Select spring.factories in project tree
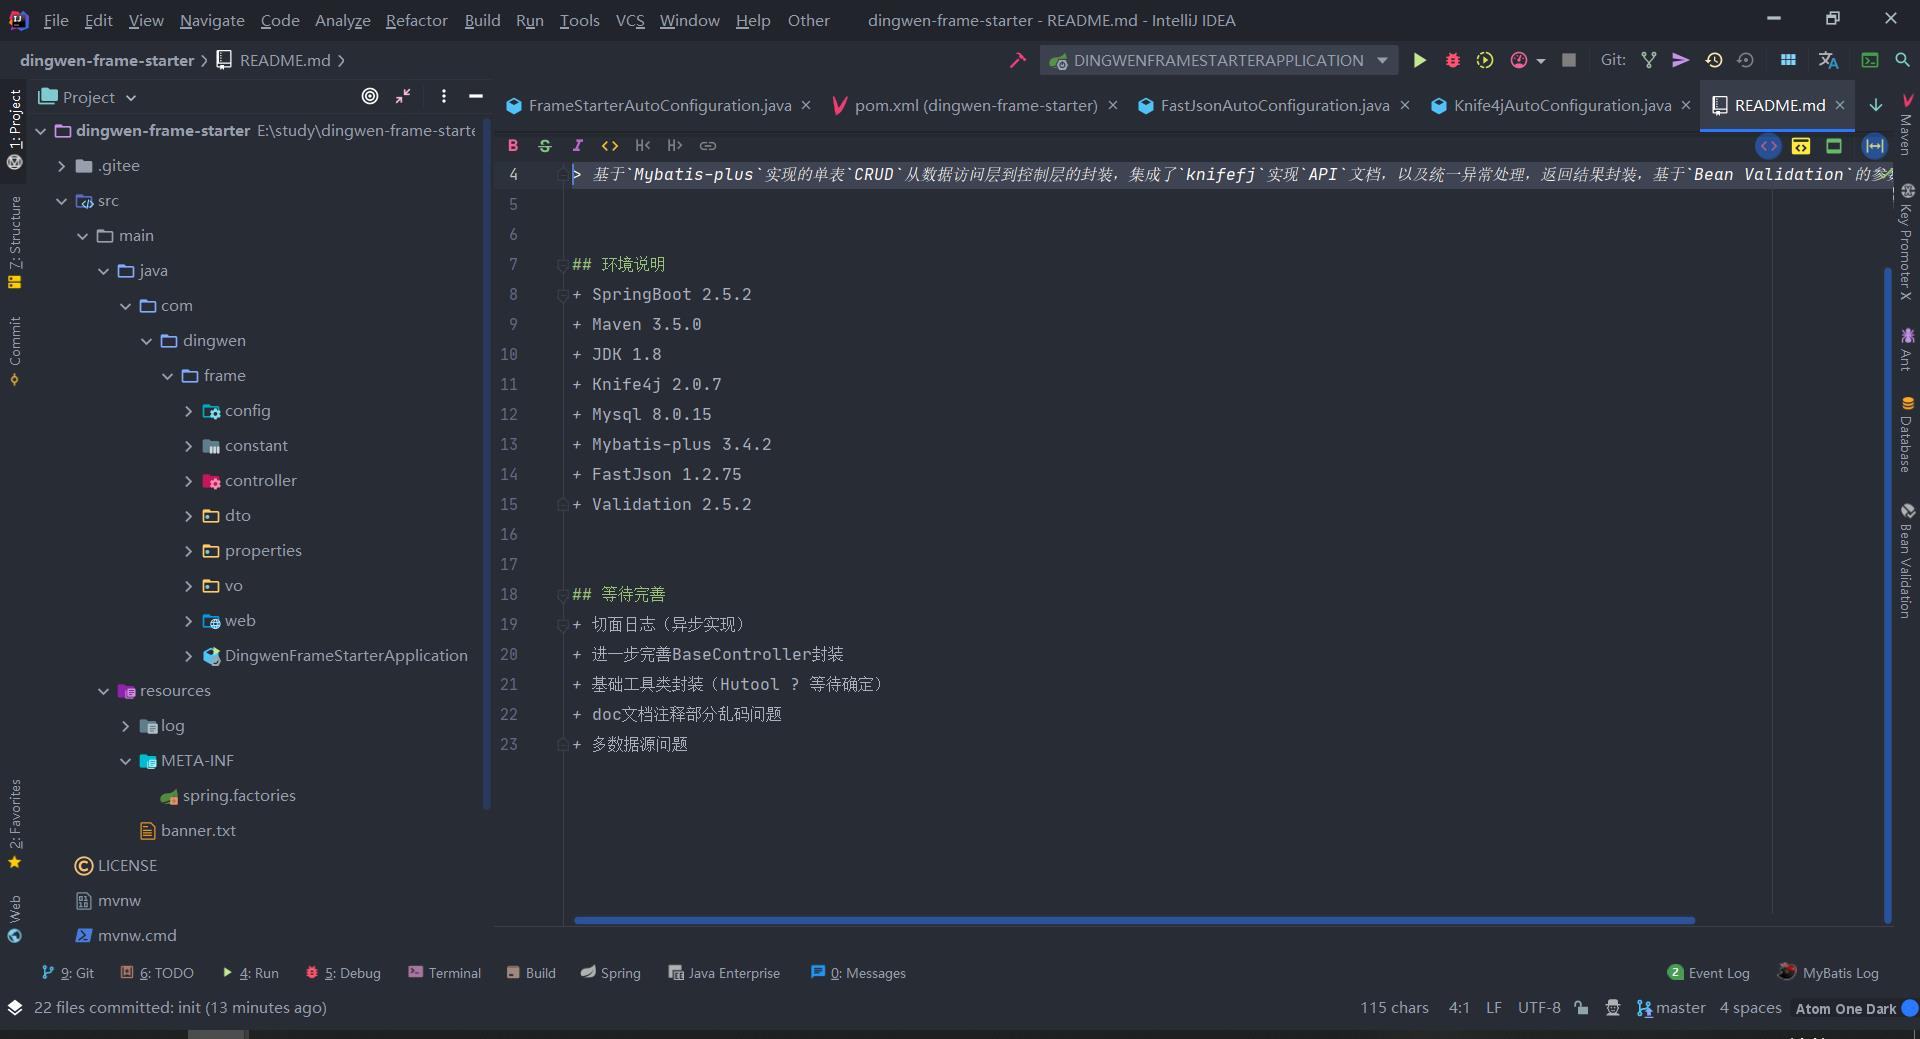 pyautogui.click(x=238, y=796)
